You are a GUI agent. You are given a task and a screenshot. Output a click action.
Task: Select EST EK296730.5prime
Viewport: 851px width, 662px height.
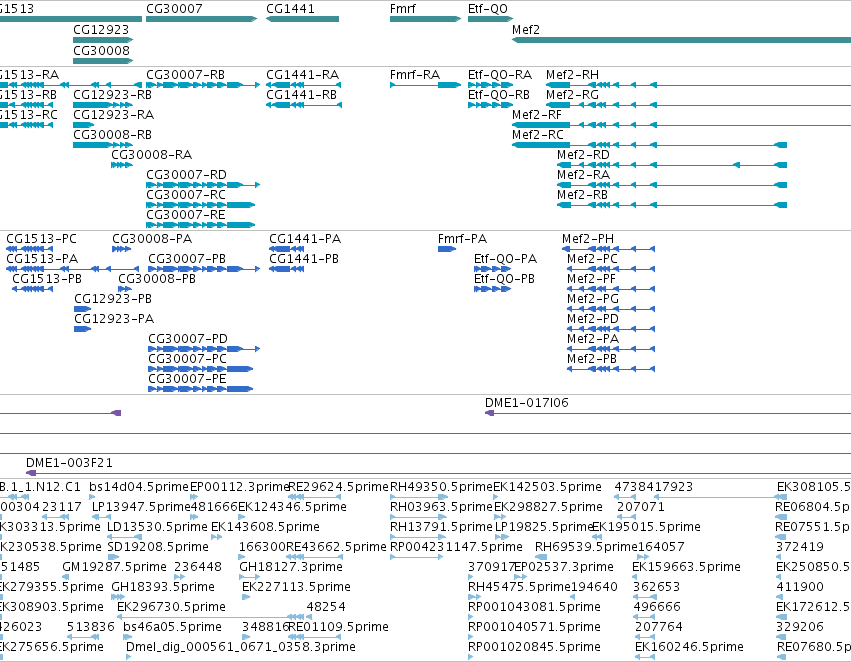pos(172,607)
